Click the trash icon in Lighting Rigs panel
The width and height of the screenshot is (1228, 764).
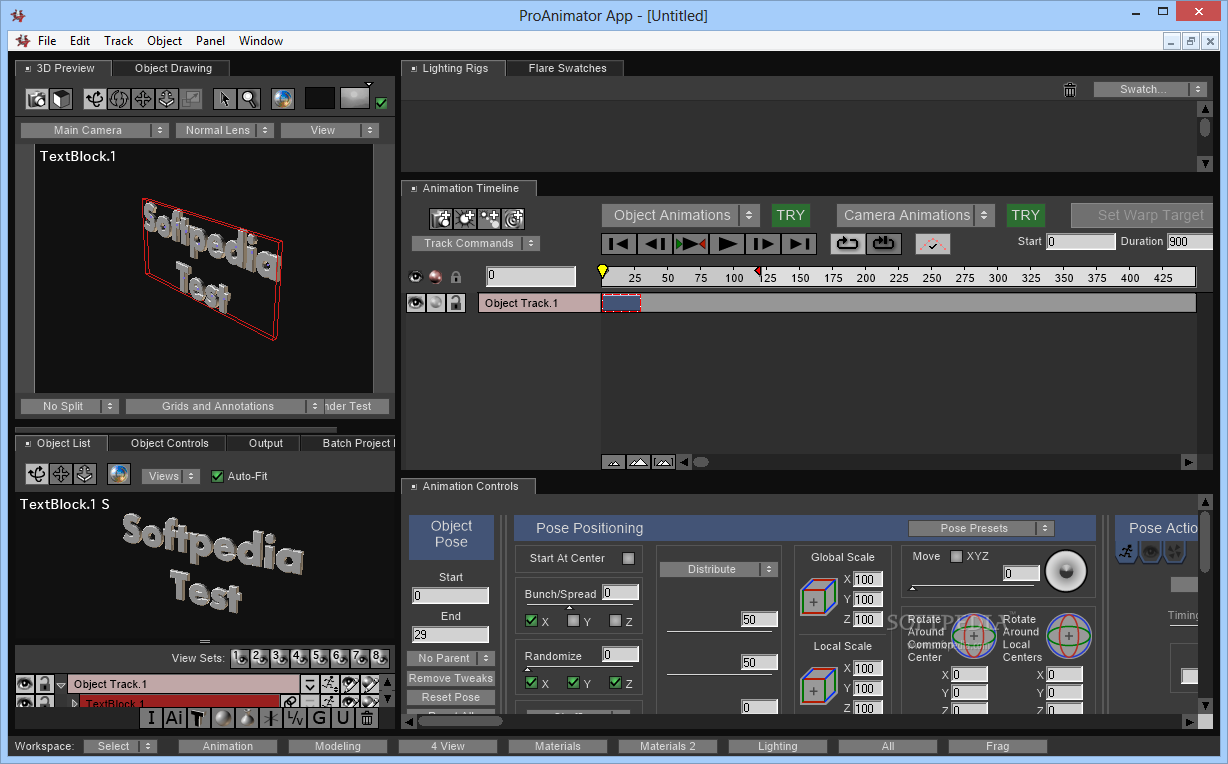click(1070, 90)
